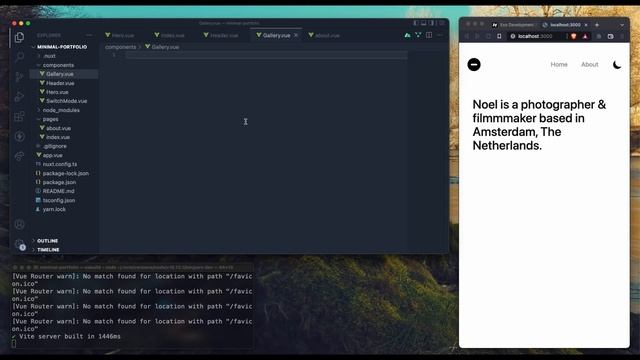Open the Explorer view in activity bar
This screenshot has width=640, height=360.
pos(19,38)
